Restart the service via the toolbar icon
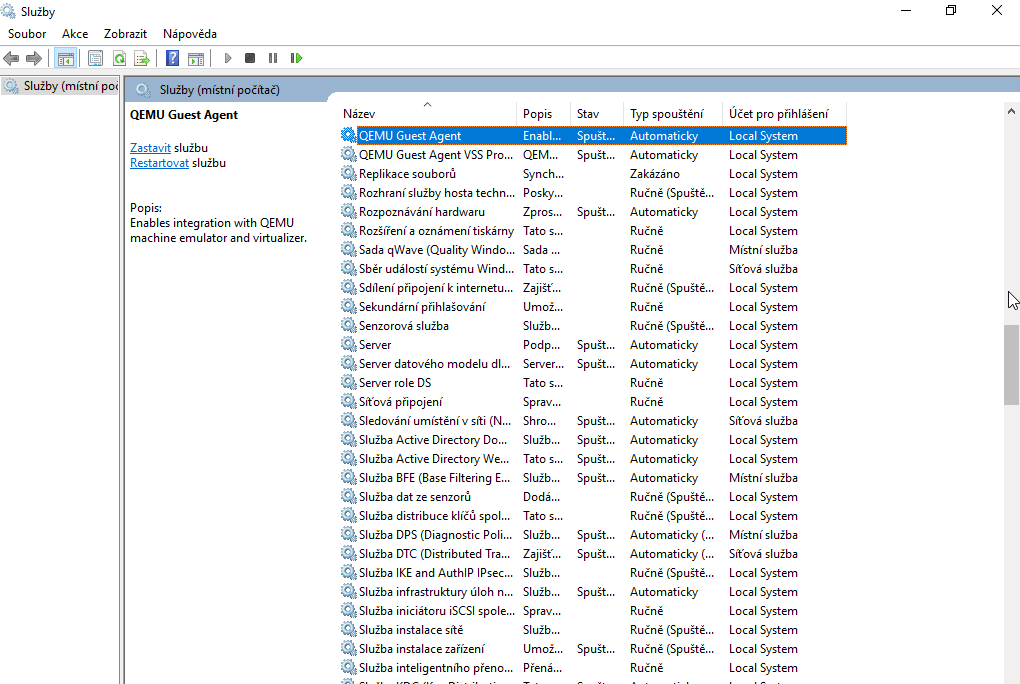 [x=296, y=59]
